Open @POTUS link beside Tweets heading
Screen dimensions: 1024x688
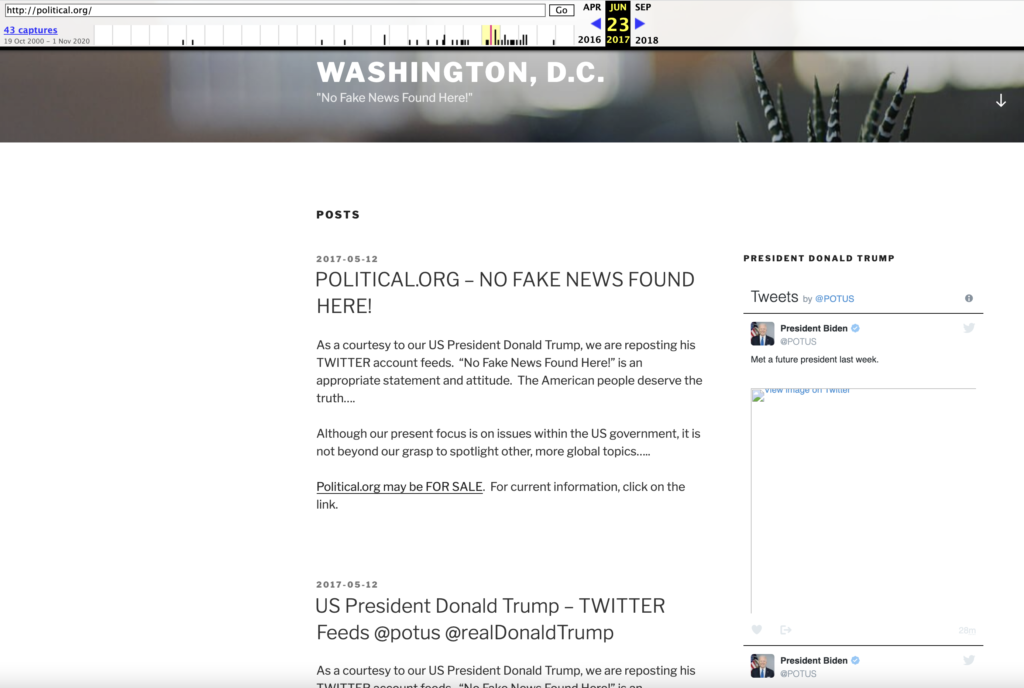[x=834, y=299]
